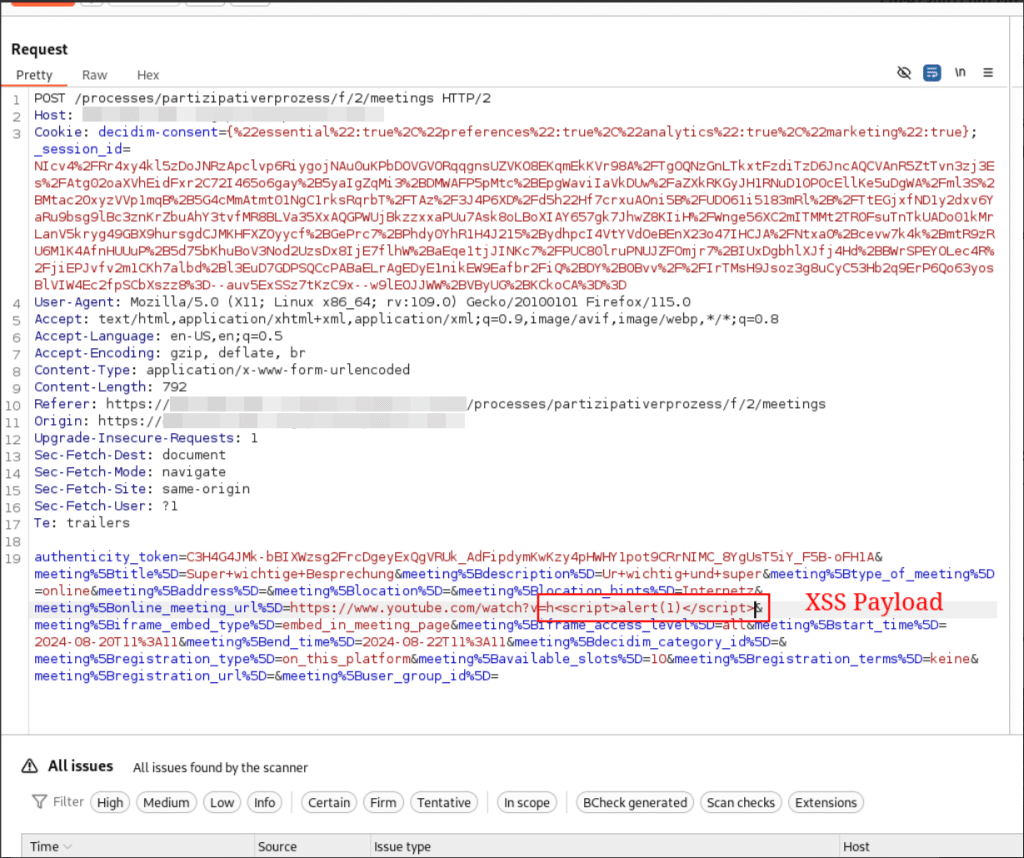Toggle the BCheck generated filter
This screenshot has height=858, width=1024.
click(x=635, y=802)
